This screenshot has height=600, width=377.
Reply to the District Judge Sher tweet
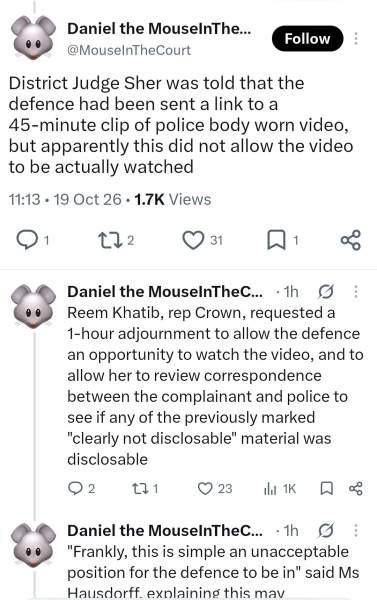pos(32,240)
